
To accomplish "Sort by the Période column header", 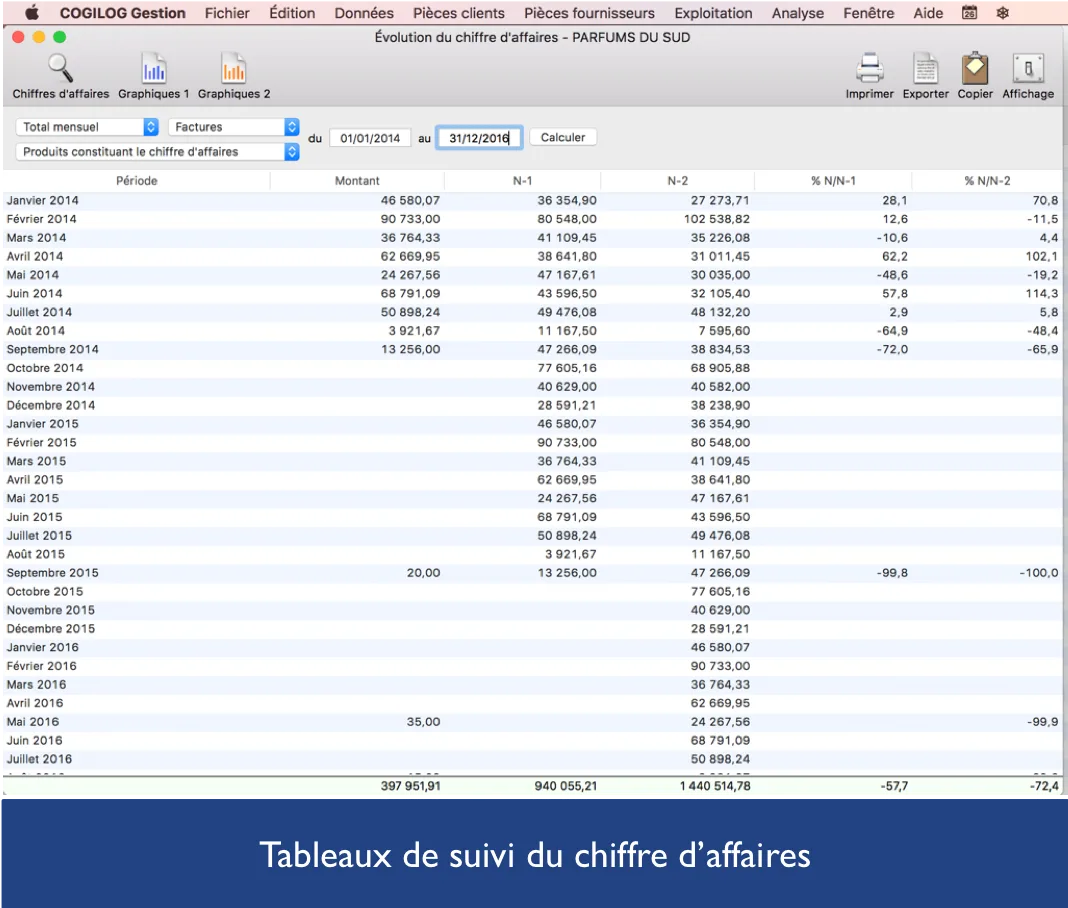I will [136, 181].
